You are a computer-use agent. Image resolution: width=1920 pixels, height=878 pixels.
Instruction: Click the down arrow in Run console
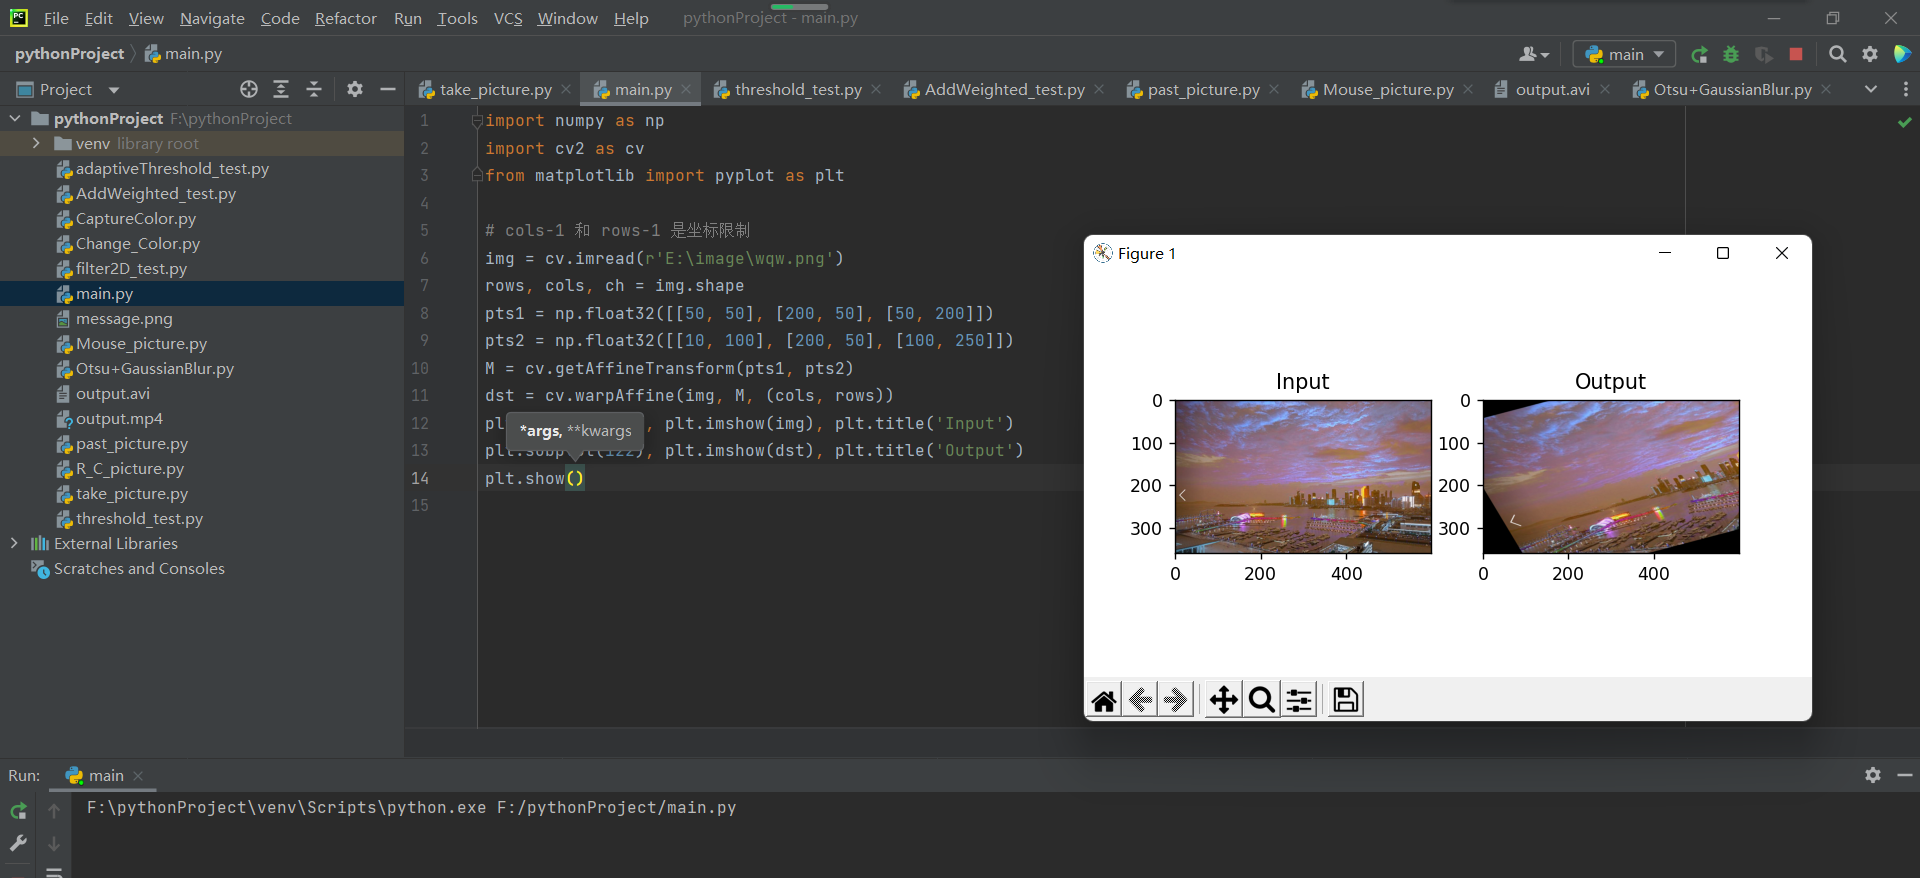[x=54, y=843]
